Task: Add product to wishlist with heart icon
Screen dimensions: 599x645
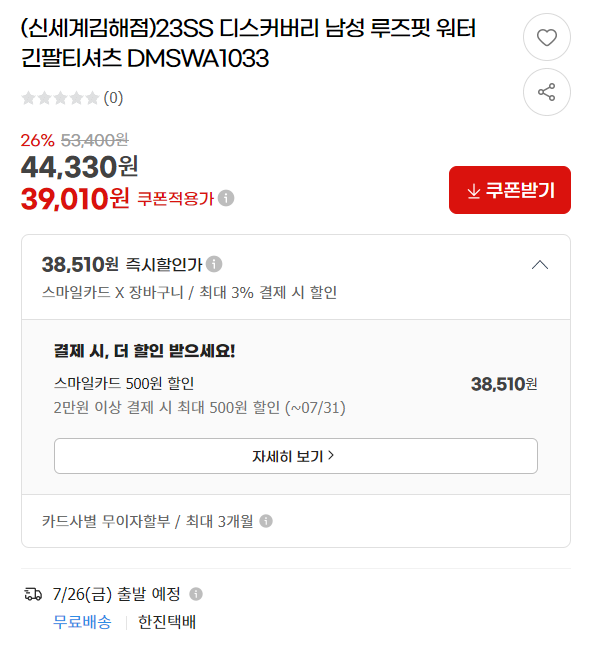Action: 546,37
